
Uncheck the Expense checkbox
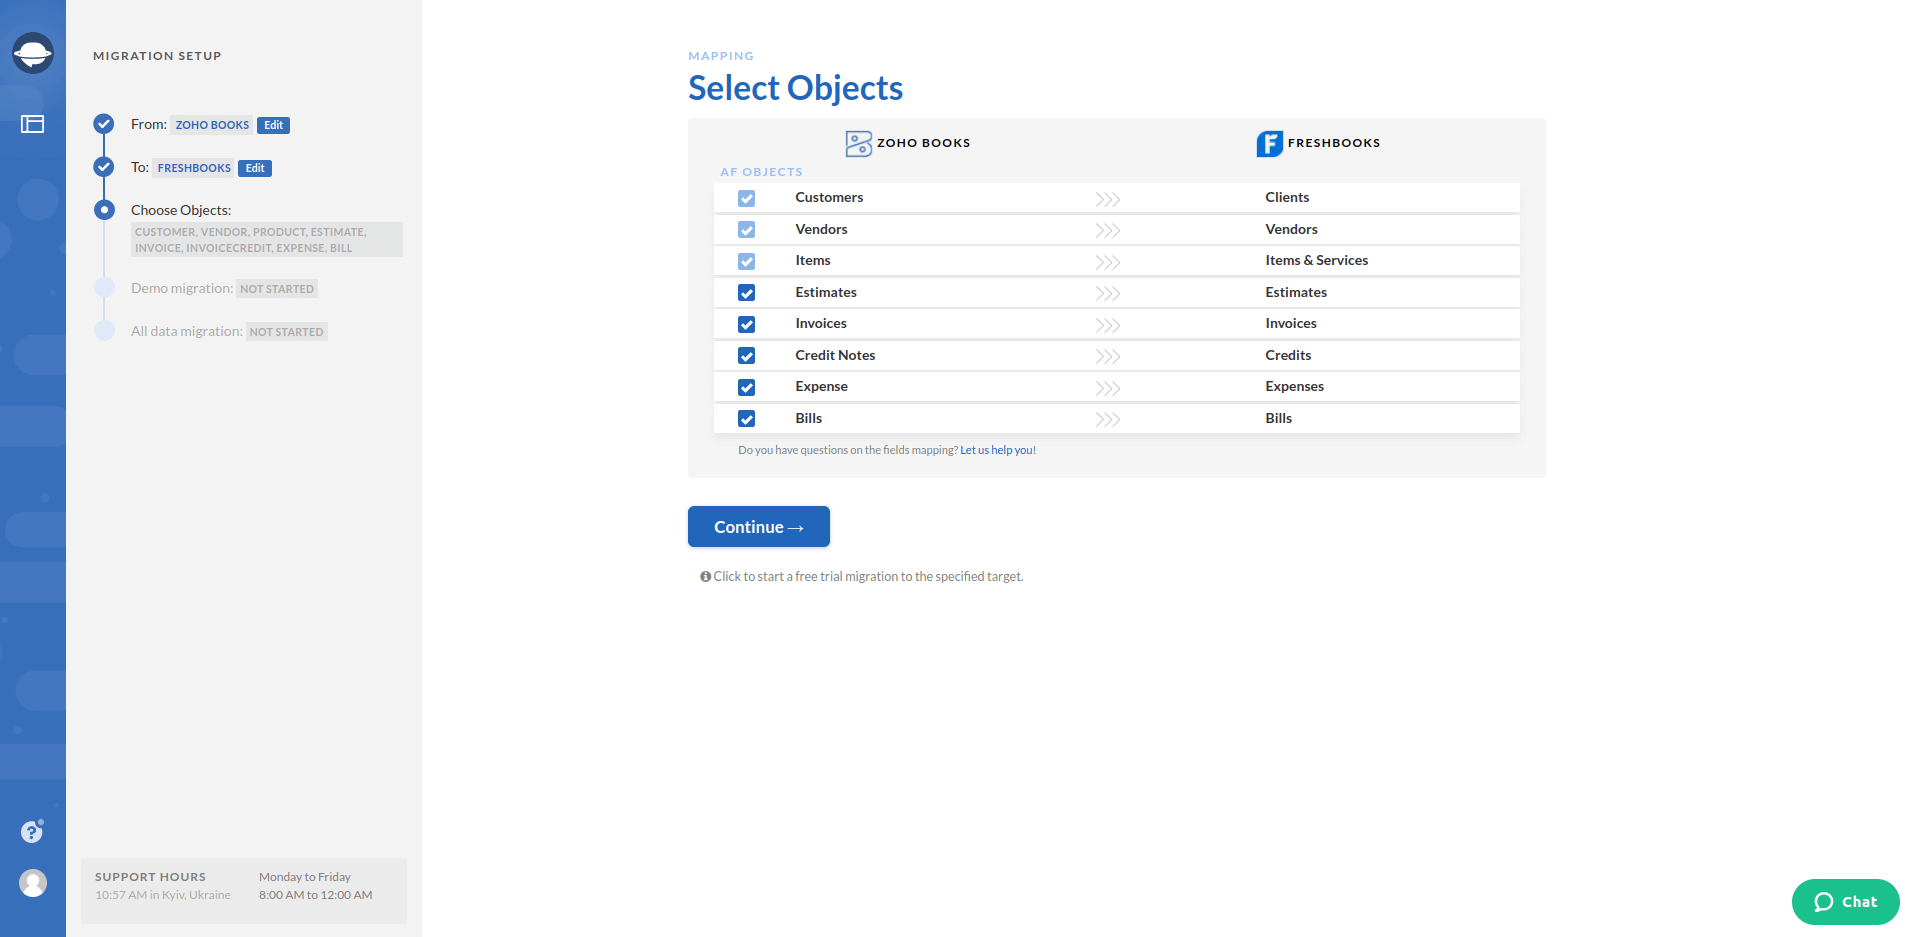click(746, 387)
